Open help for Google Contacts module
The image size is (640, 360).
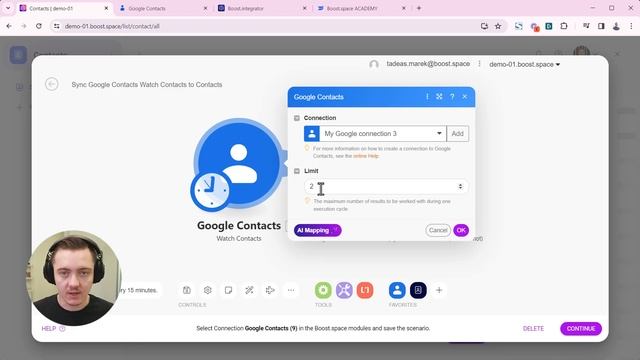pyautogui.click(x=452, y=97)
